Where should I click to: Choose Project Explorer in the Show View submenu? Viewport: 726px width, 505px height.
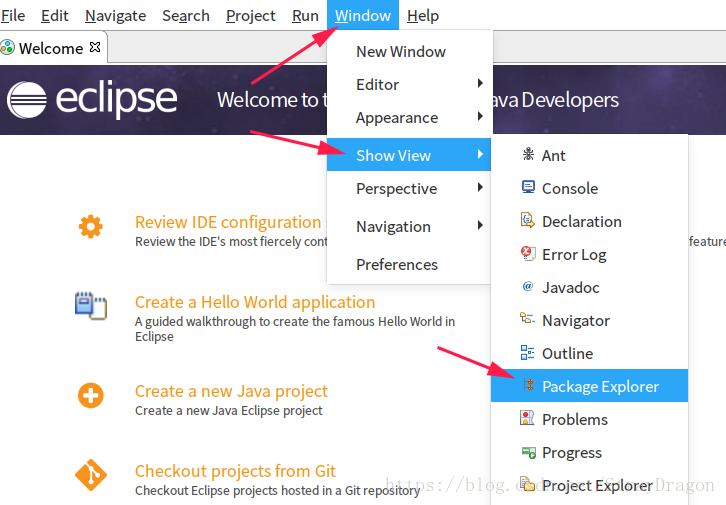point(589,485)
